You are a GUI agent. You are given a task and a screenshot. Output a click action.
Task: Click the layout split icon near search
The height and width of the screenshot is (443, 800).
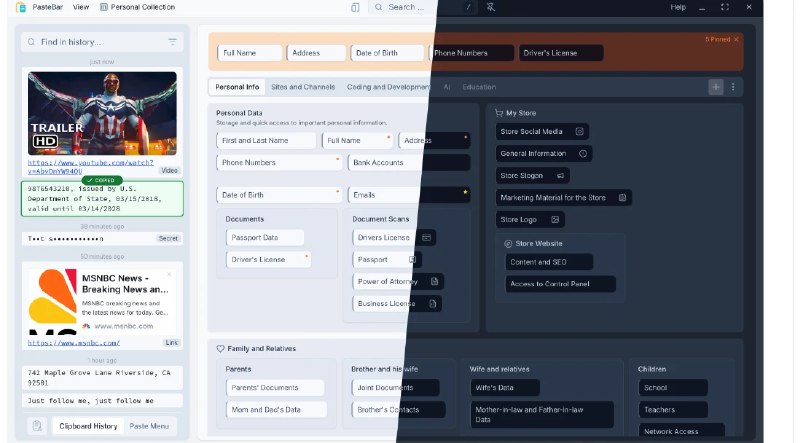tap(356, 7)
